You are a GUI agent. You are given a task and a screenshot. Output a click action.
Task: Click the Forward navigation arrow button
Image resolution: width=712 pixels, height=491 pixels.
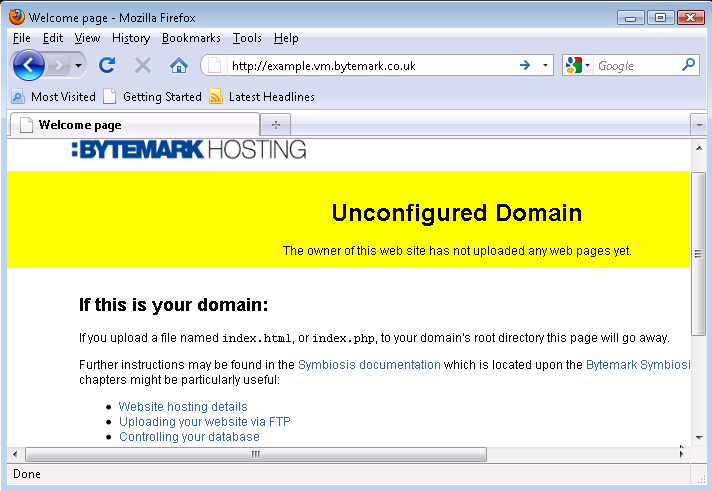click(58, 66)
